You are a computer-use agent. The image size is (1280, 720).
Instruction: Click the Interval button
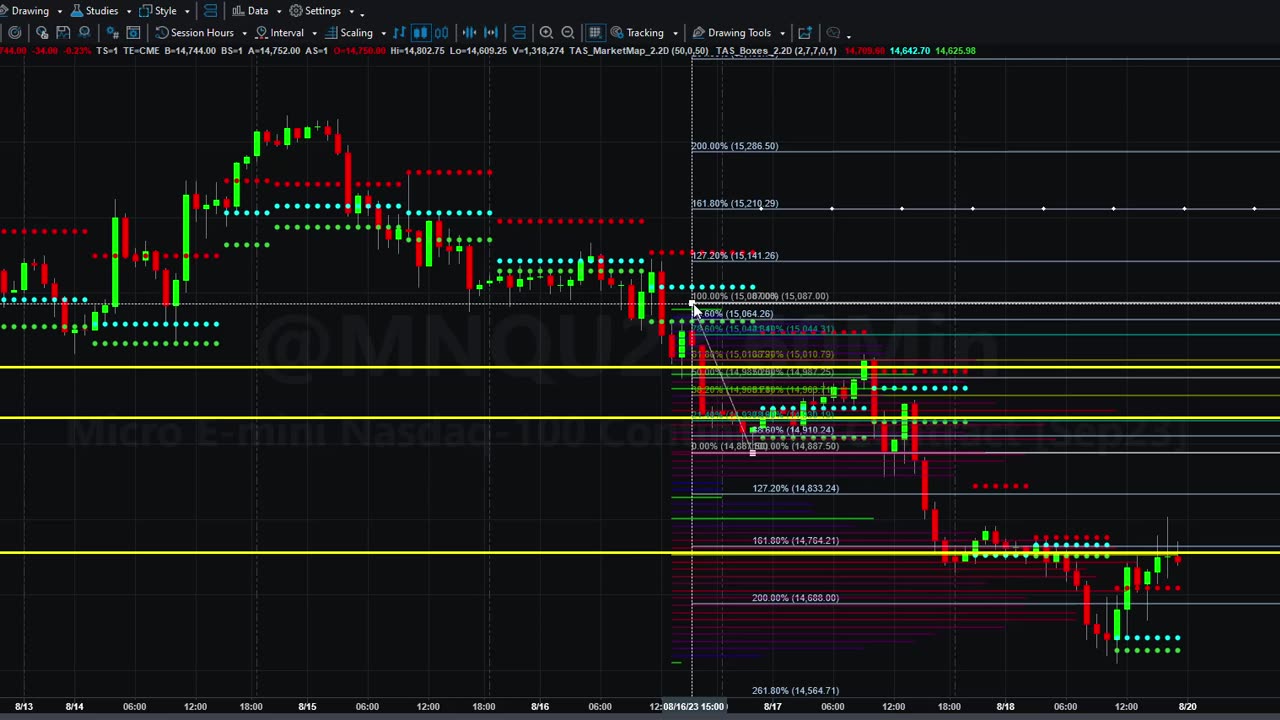pyautogui.click(x=279, y=33)
